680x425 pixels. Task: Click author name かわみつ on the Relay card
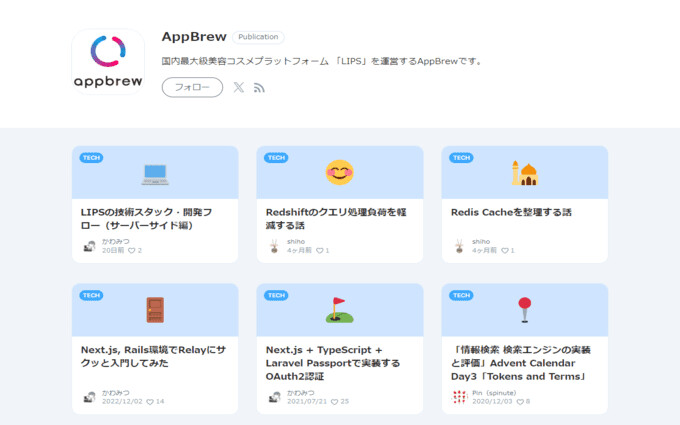point(115,392)
